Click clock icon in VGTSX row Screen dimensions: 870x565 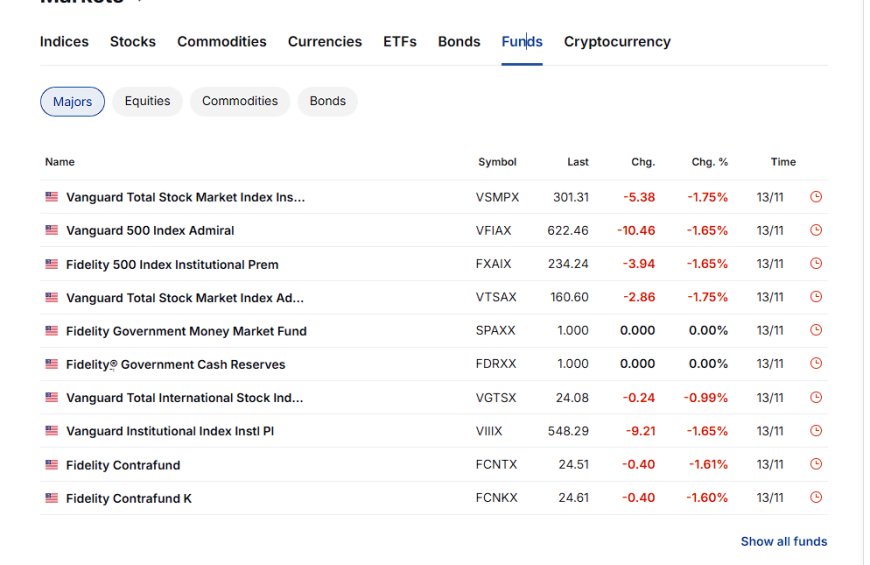click(816, 397)
